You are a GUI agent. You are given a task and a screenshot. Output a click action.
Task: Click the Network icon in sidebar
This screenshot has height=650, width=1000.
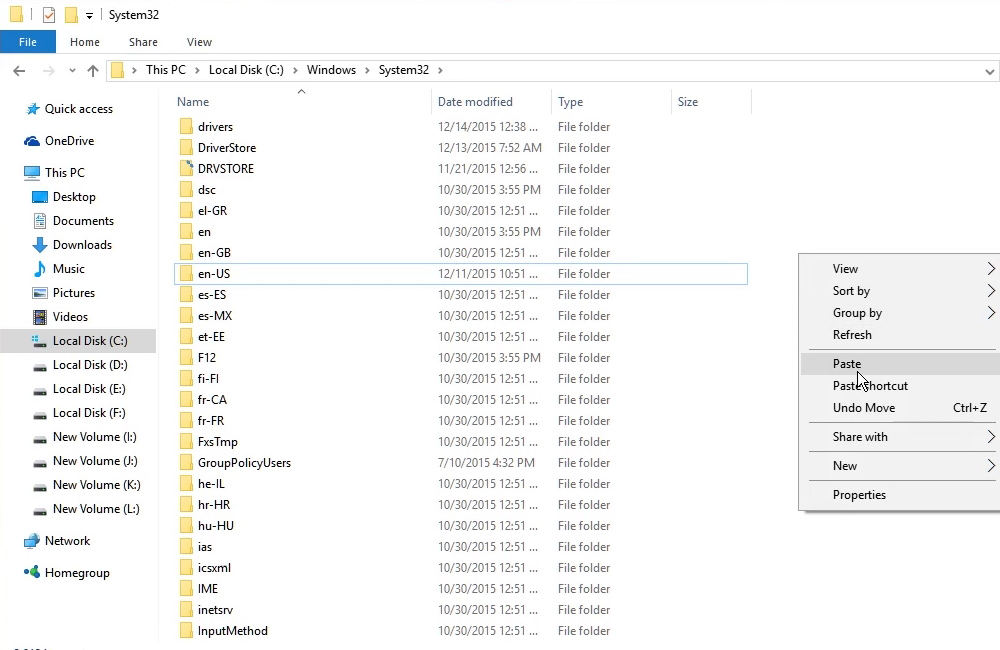32,541
